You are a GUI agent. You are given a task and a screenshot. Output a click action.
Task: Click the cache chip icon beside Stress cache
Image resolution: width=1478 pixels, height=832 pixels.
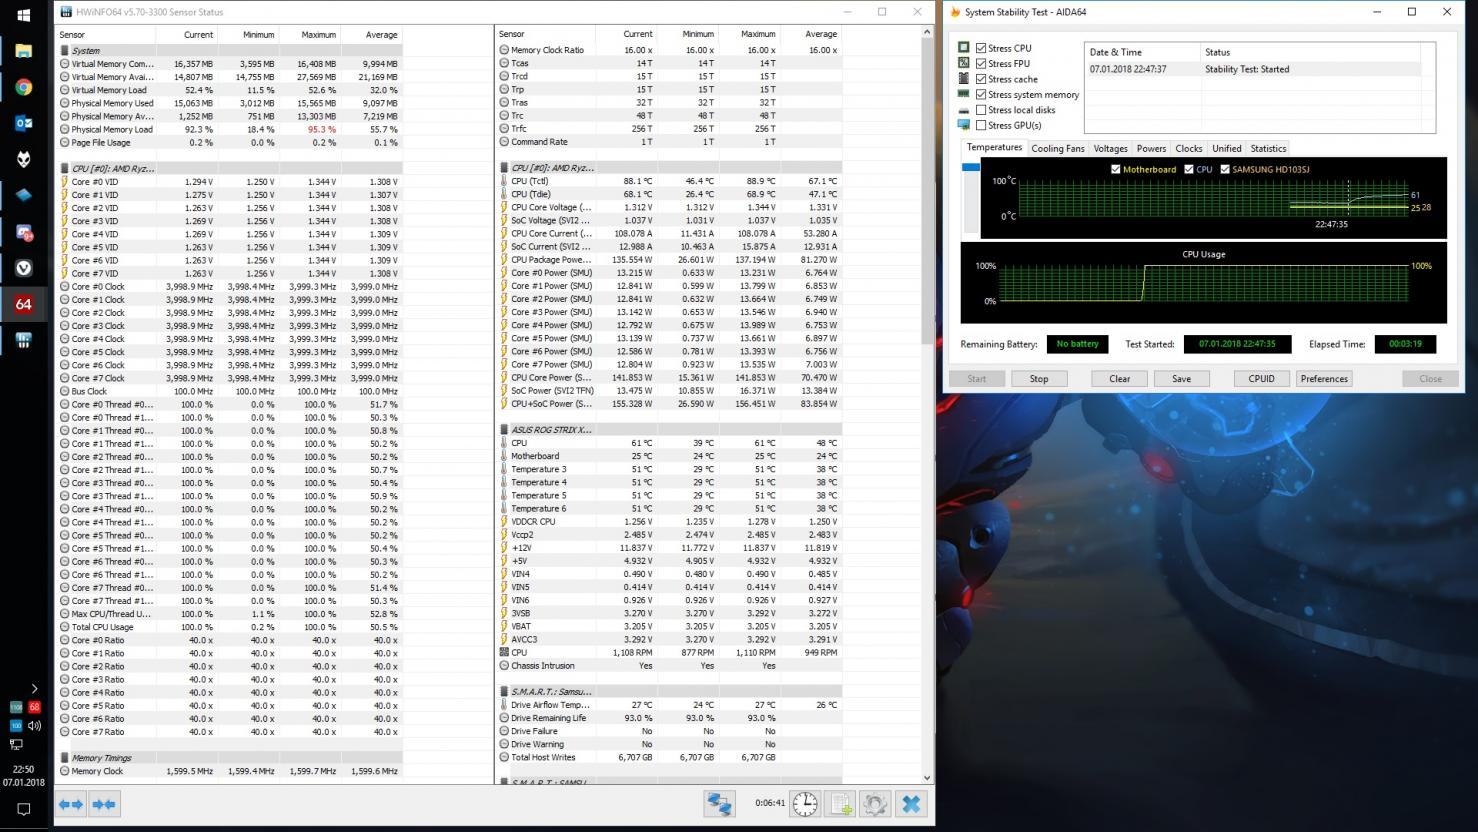click(x=964, y=78)
